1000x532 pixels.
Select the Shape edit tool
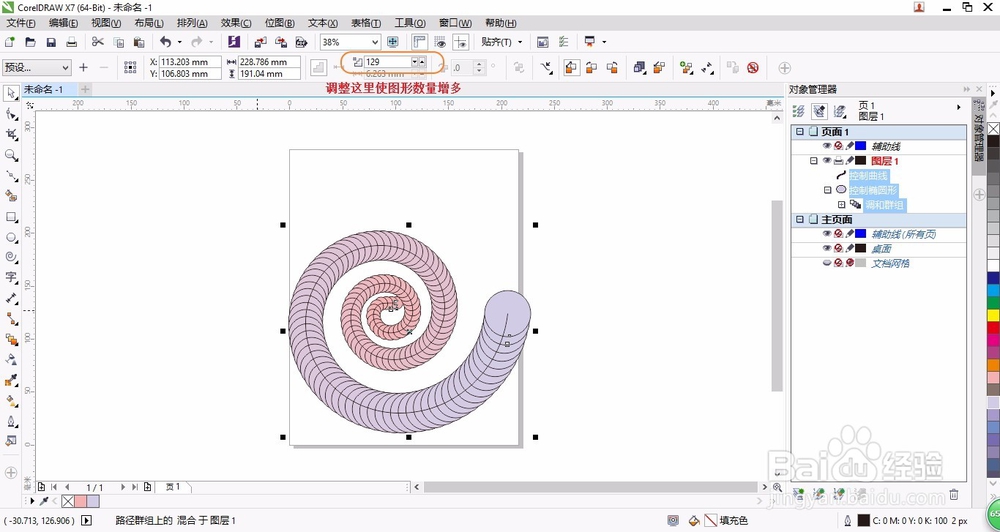pos(11,114)
